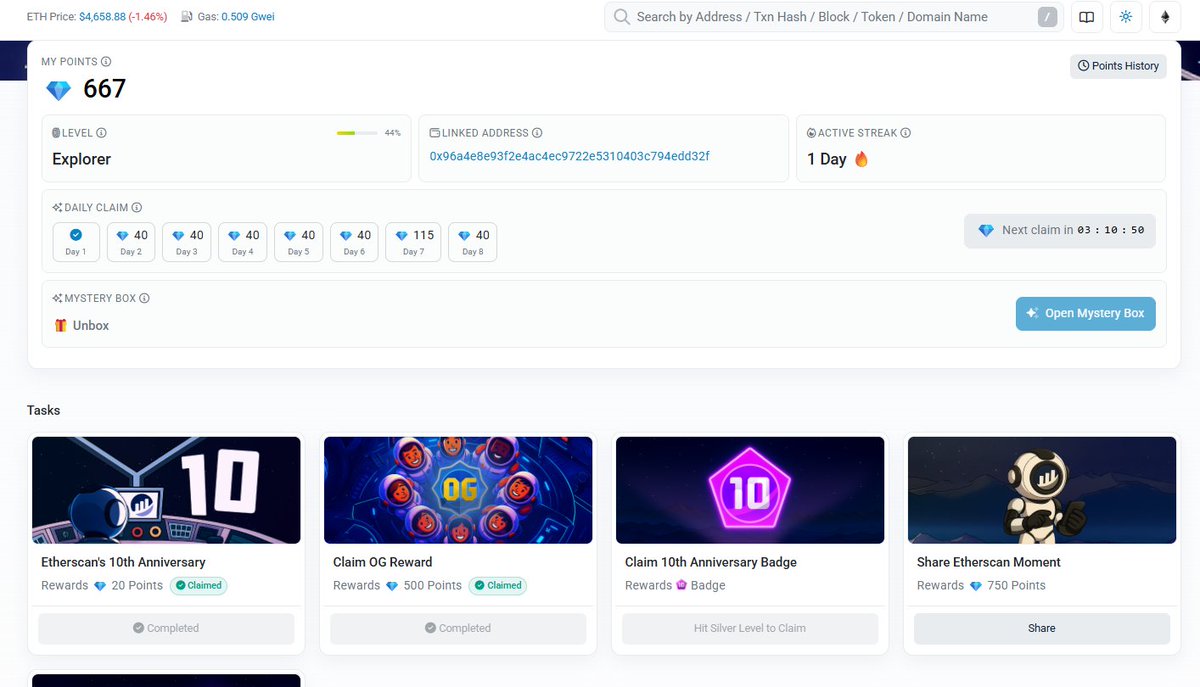Click the info icon beside Linked Address
The image size is (1200, 687).
(537, 133)
